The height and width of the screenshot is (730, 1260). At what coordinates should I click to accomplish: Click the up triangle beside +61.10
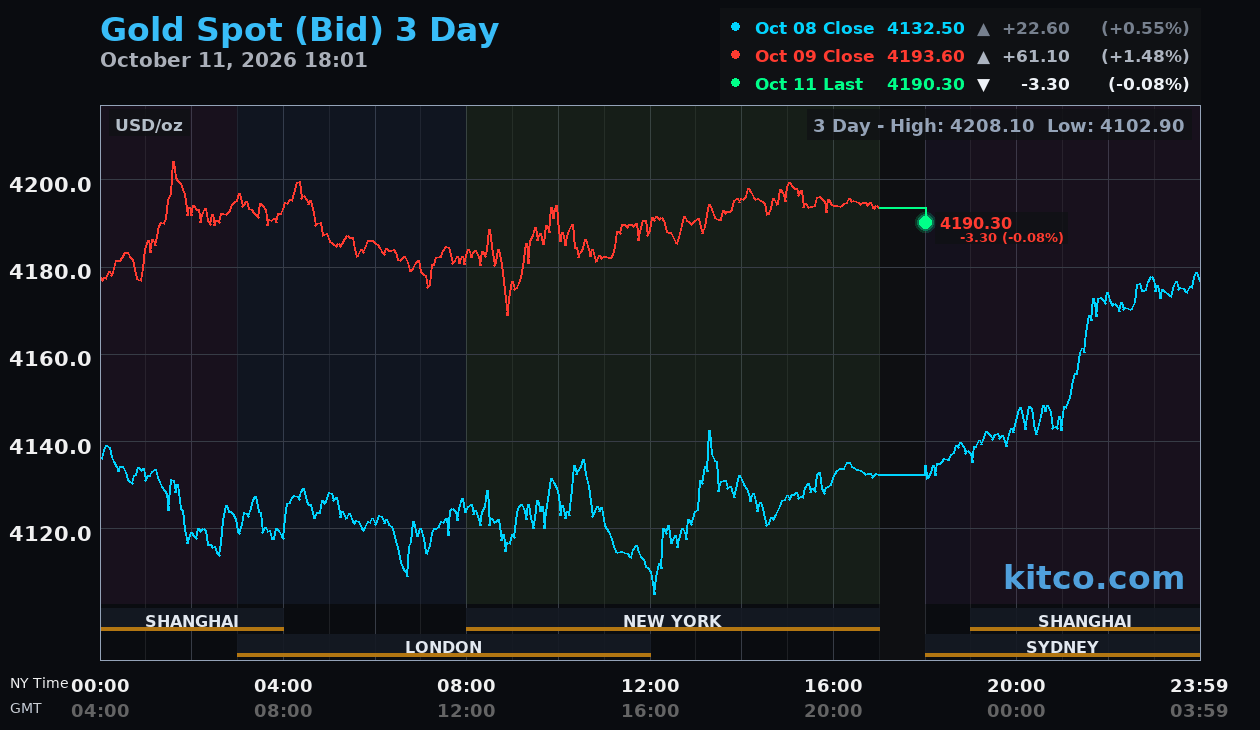(984, 57)
